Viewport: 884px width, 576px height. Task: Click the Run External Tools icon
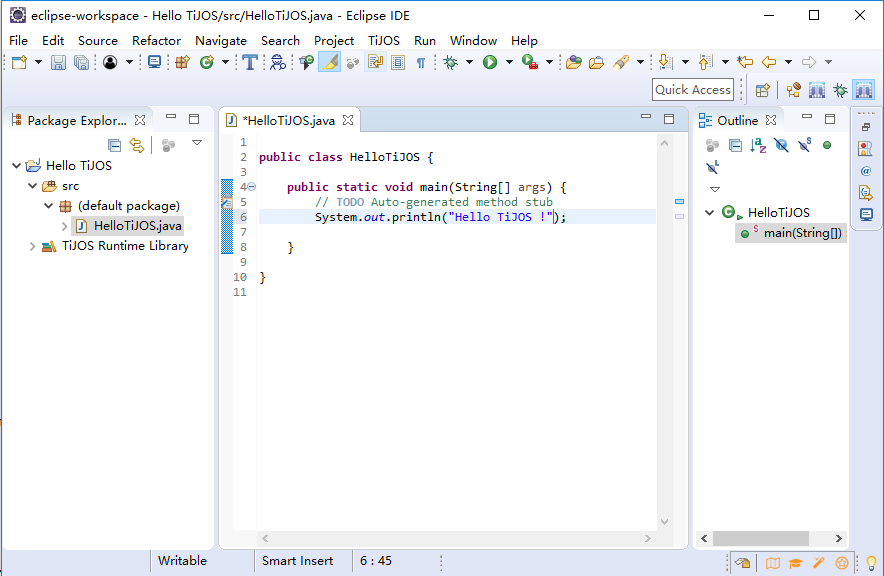529,62
